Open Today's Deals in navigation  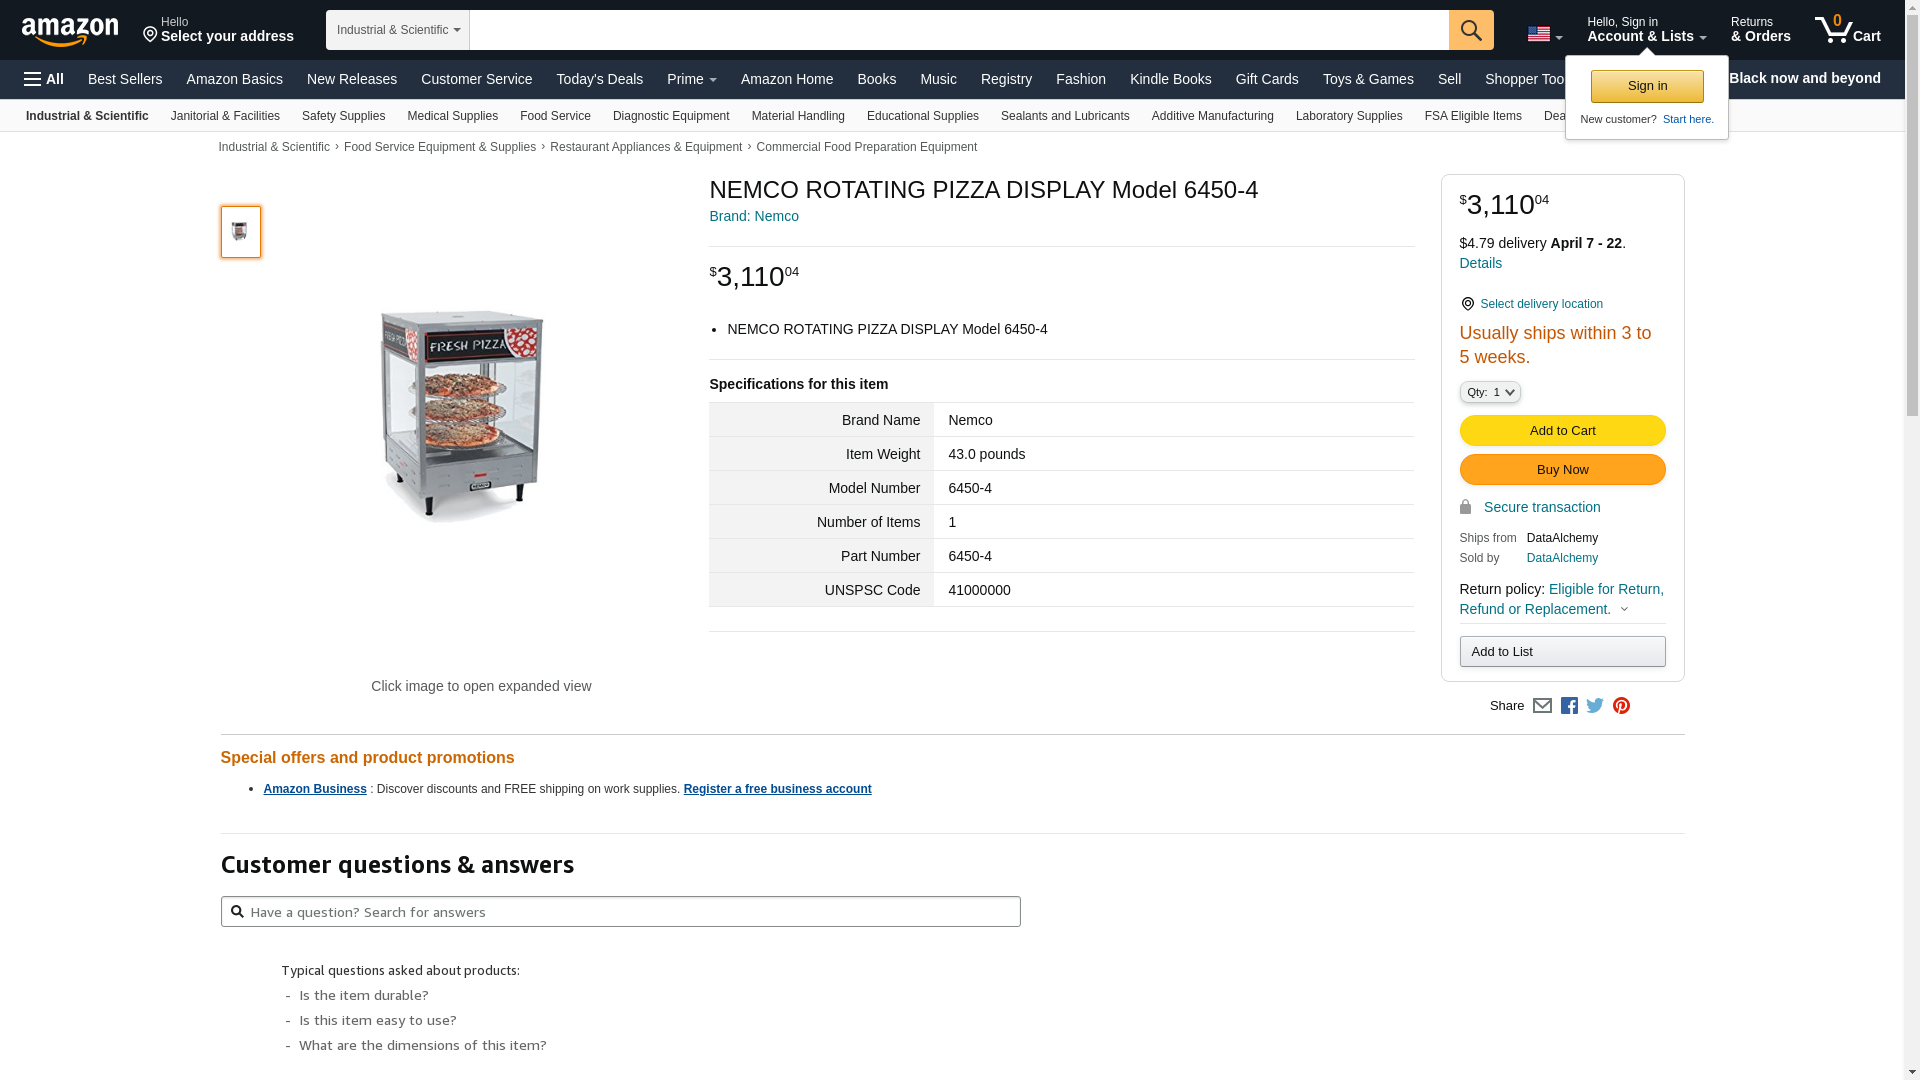600,79
